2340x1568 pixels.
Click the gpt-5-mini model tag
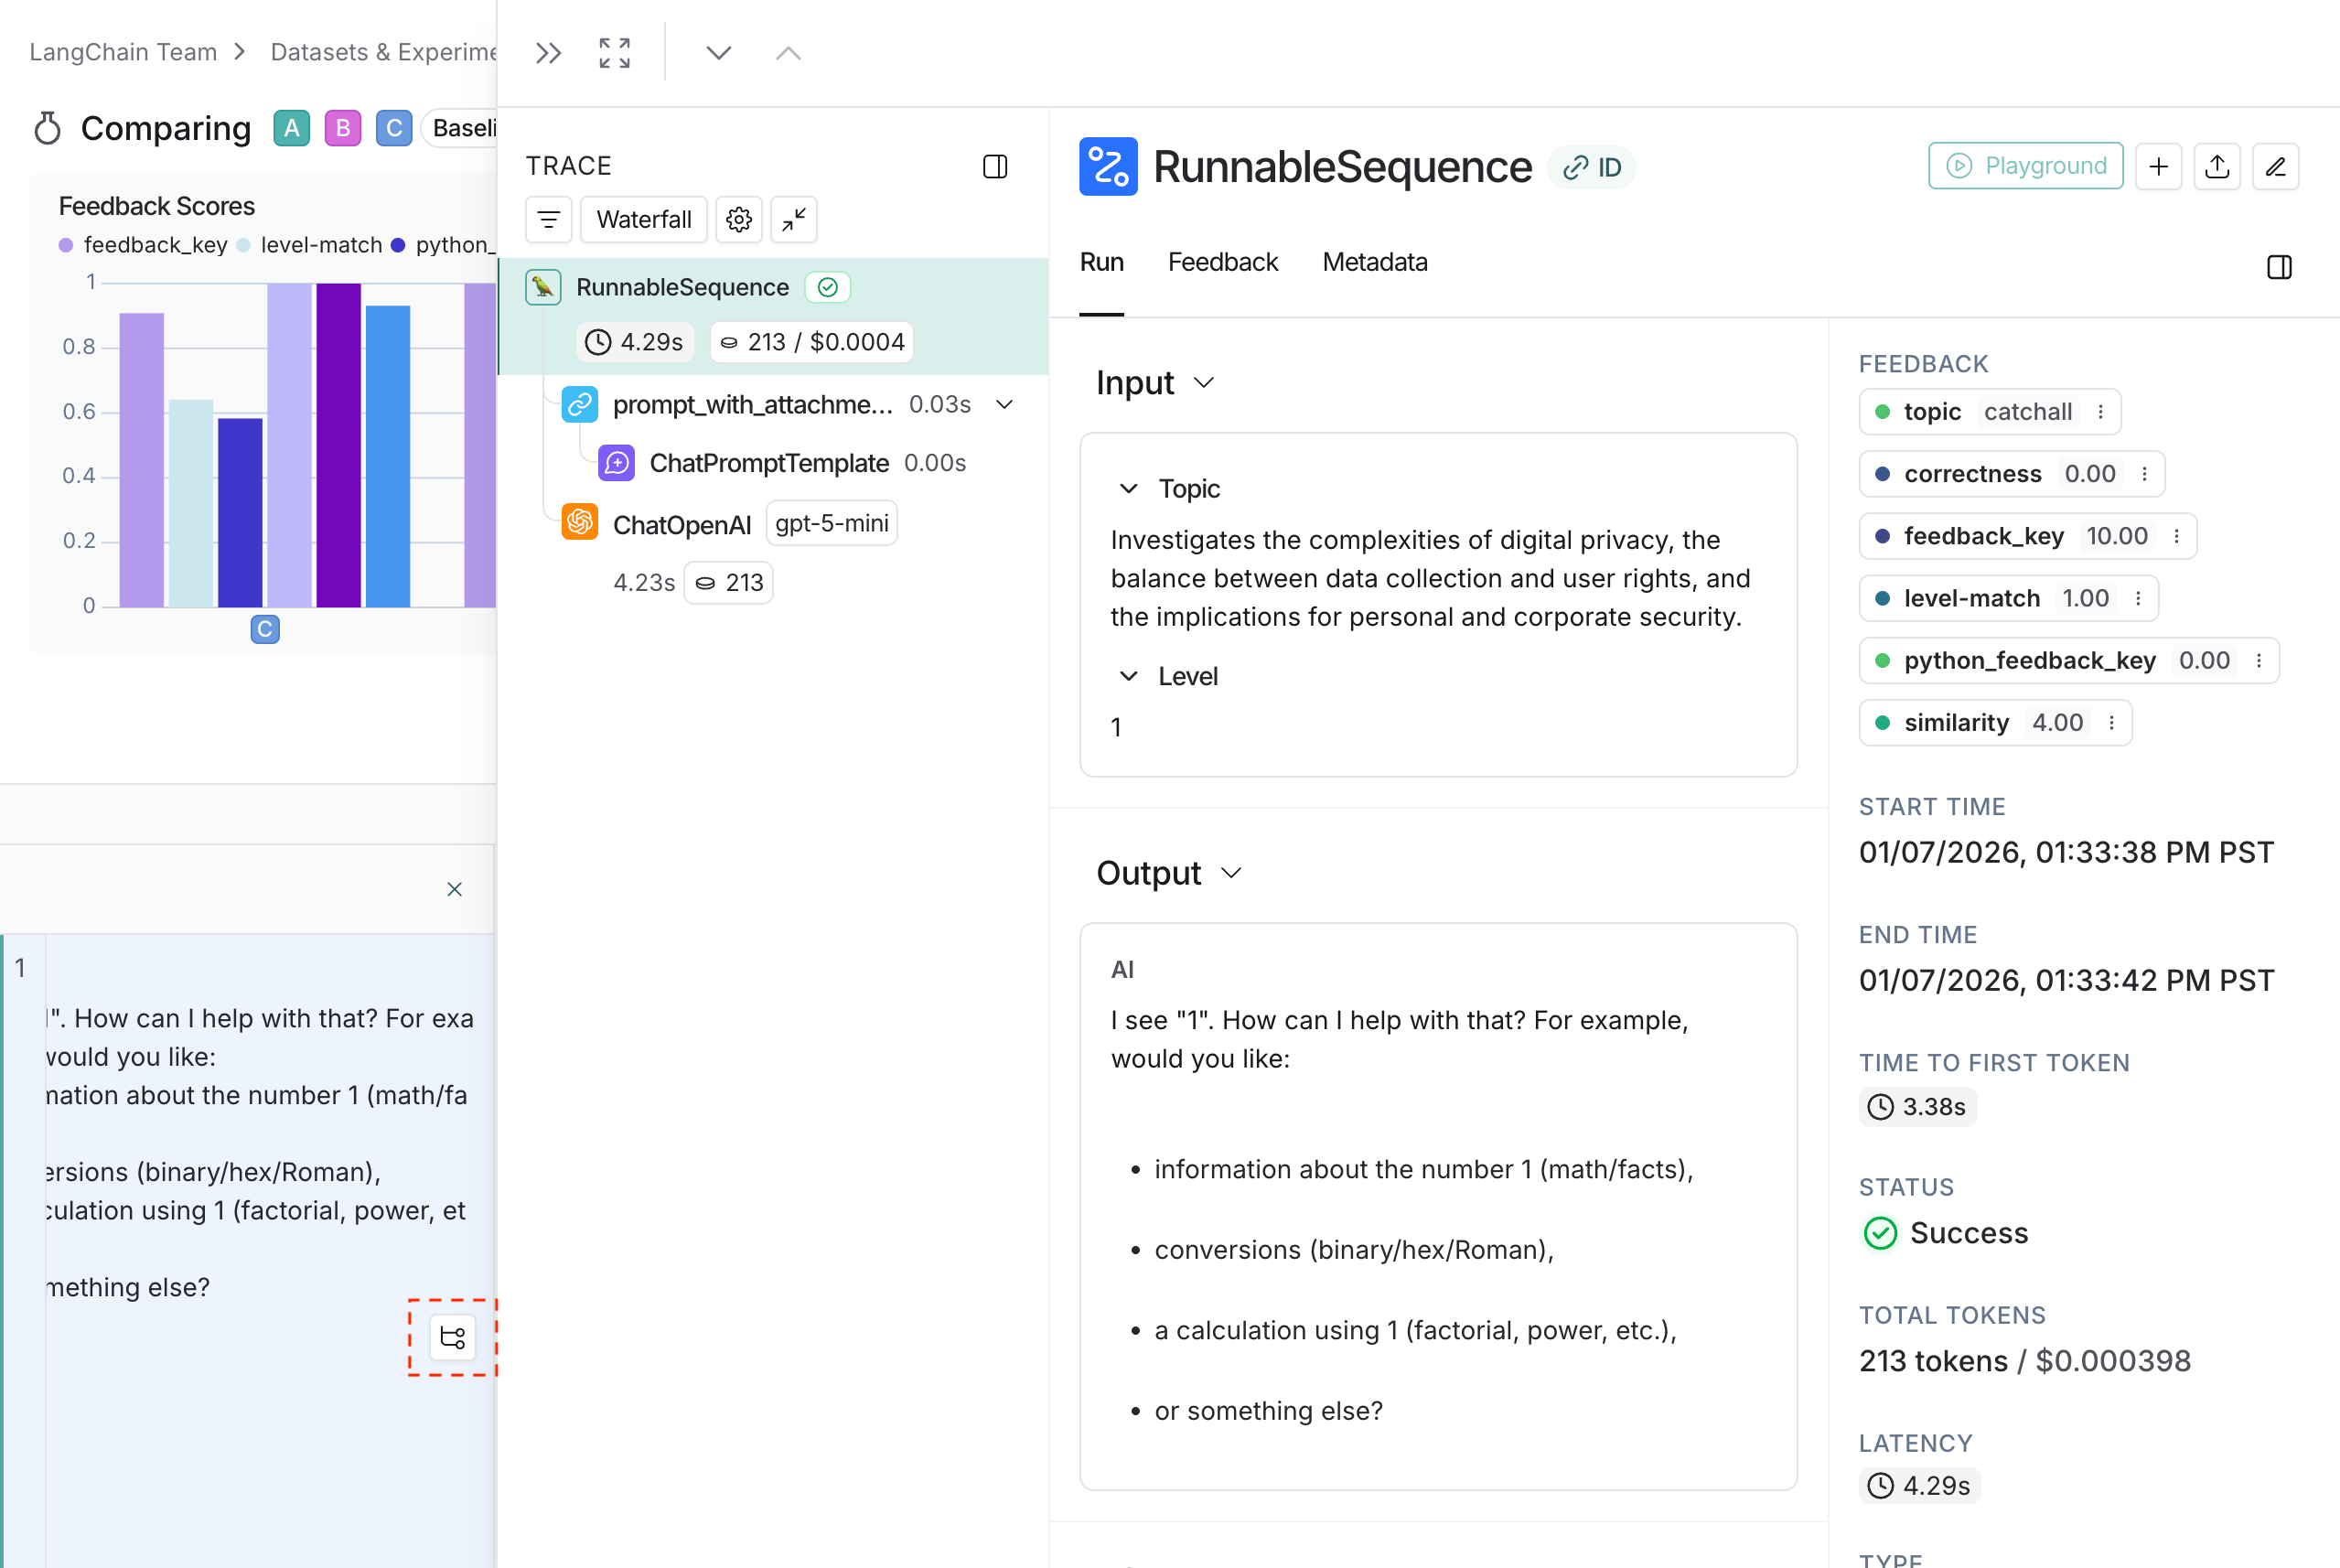[x=832, y=524]
